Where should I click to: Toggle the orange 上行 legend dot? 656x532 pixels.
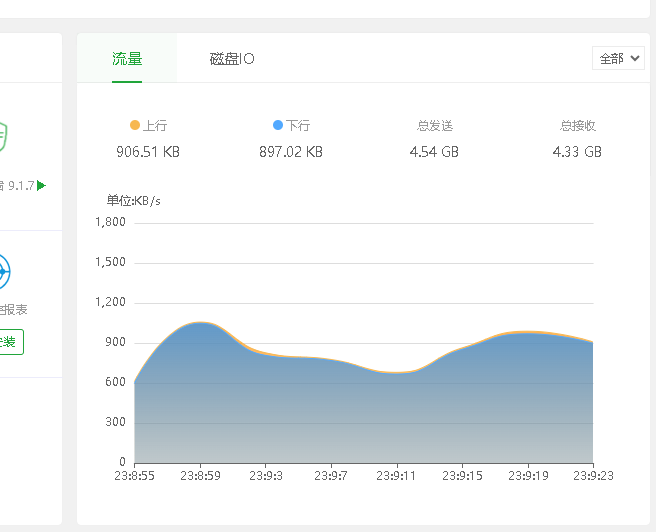(x=135, y=125)
